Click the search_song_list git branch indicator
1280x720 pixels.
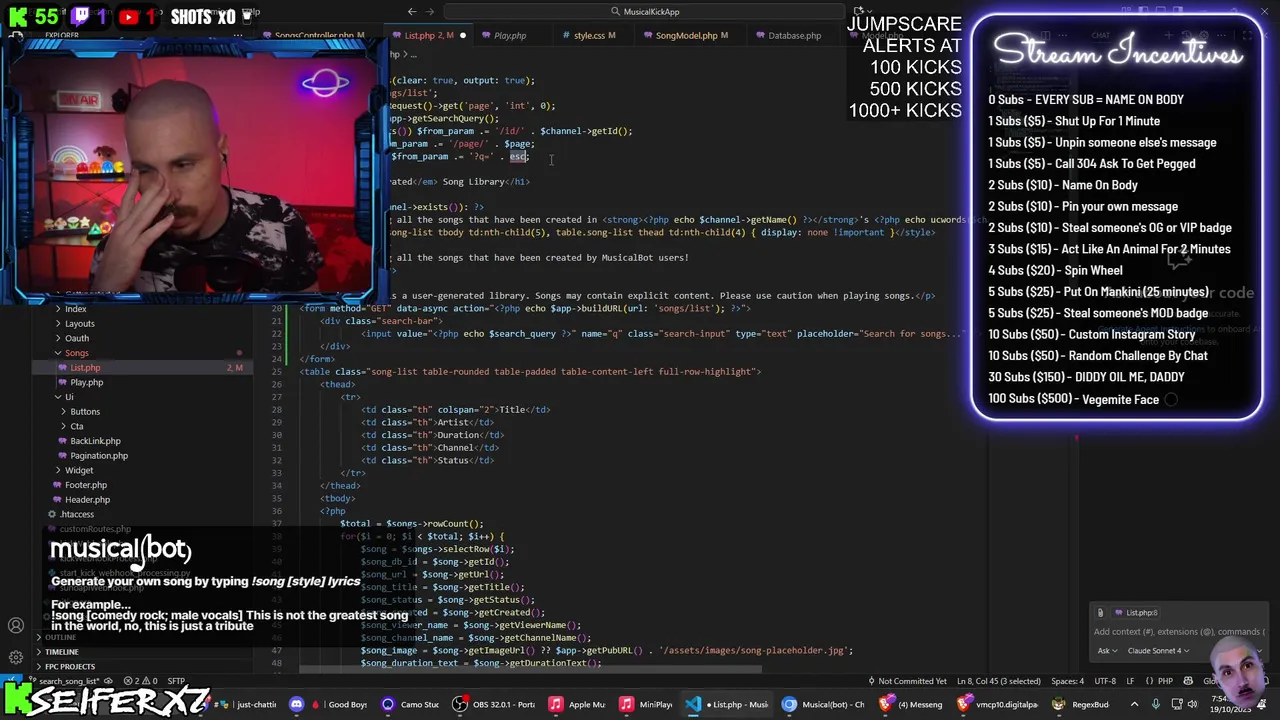click(70, 681)
